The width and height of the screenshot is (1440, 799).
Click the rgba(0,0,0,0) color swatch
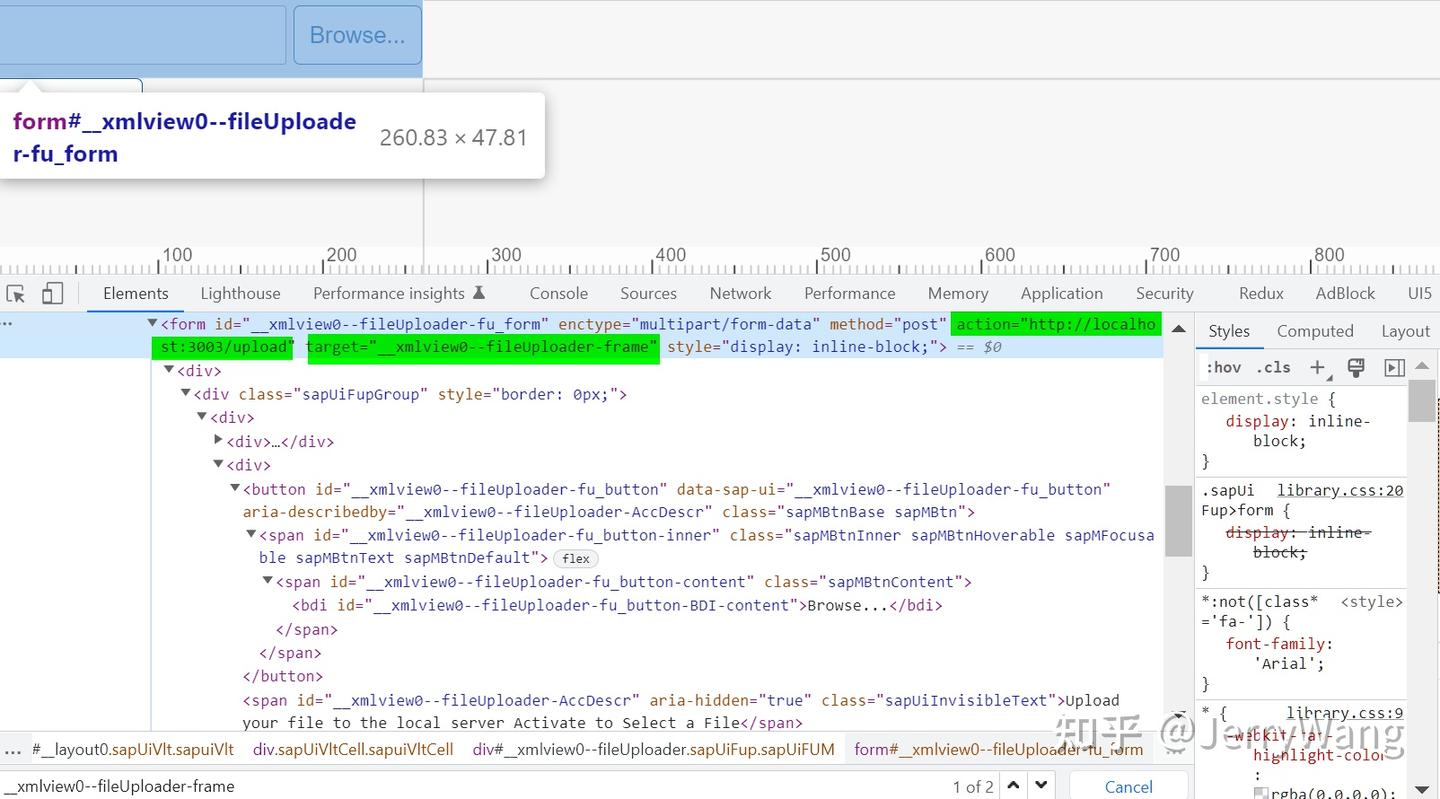[1261, 795]
